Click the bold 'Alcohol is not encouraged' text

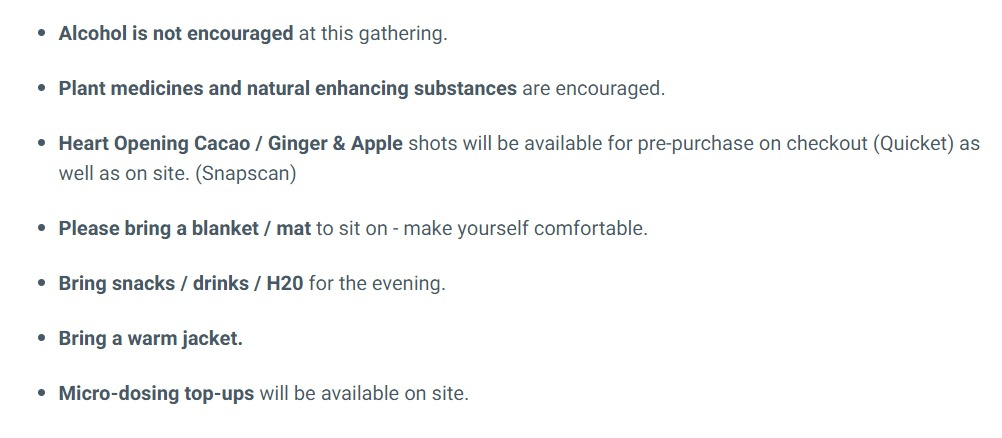click(175, 33)
